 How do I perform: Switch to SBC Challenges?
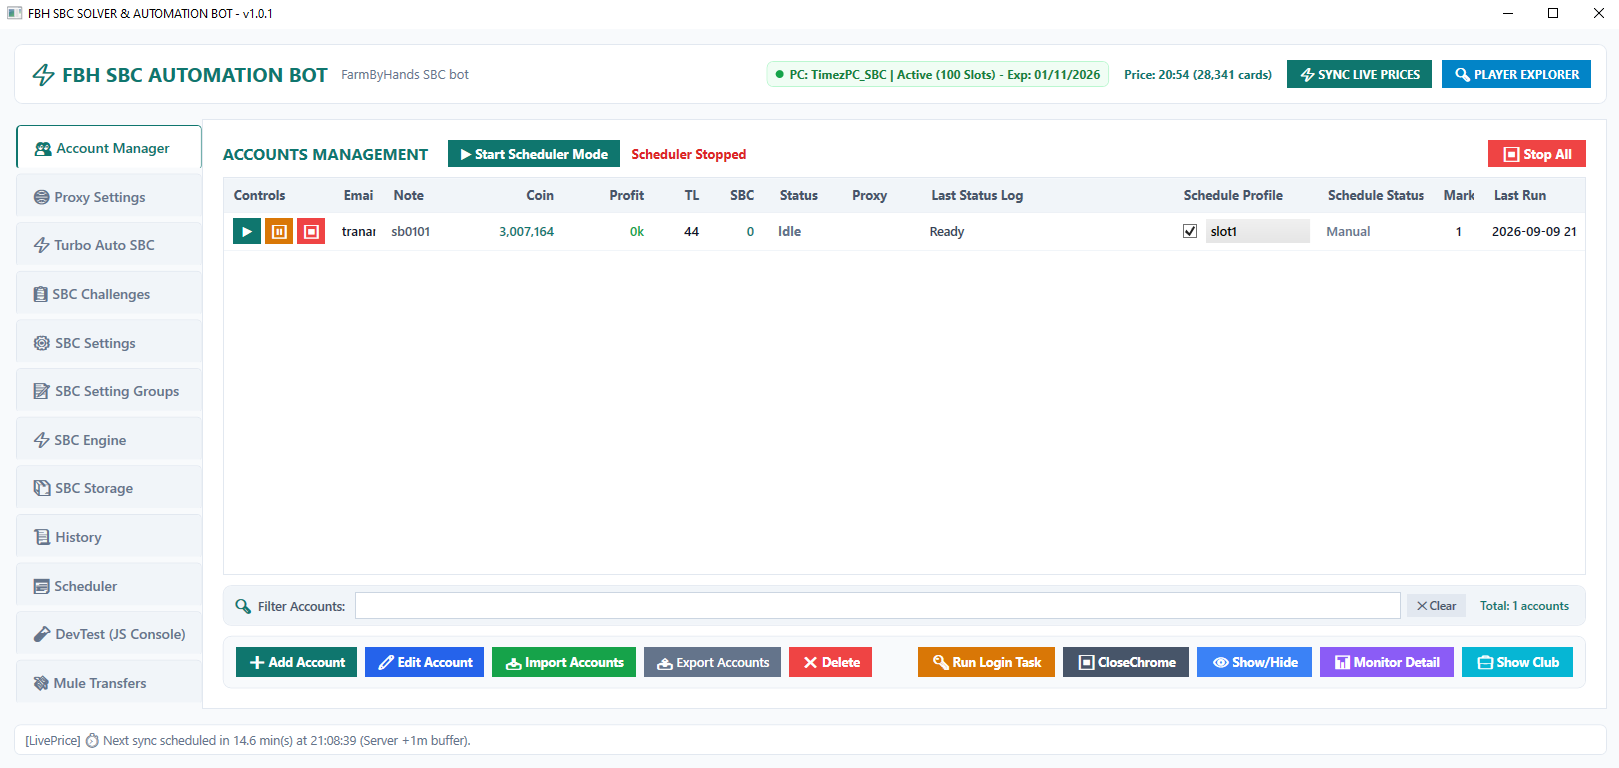pos(109,294)
